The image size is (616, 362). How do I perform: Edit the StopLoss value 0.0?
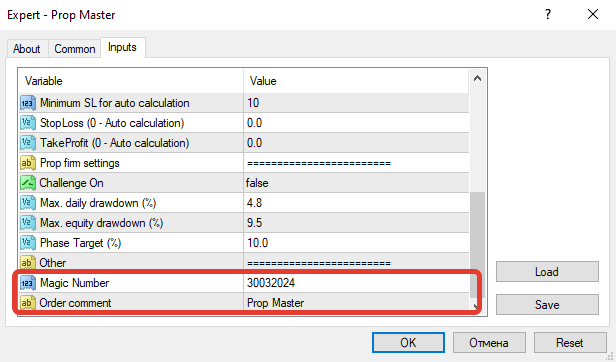click(x=356, y=123)
